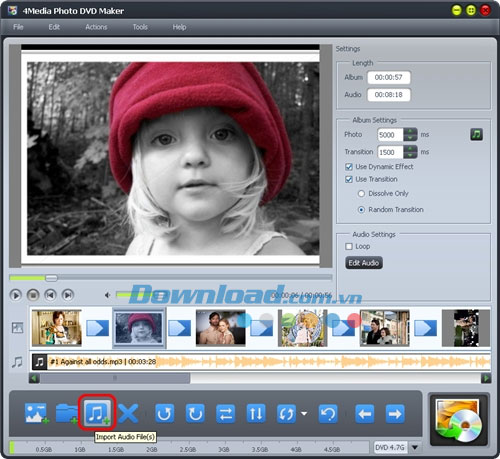Screen dimensions: 500x459
Task: Select the circular wedding photo thumbnail
Action: pyautogui.click(x=303, y=327)
